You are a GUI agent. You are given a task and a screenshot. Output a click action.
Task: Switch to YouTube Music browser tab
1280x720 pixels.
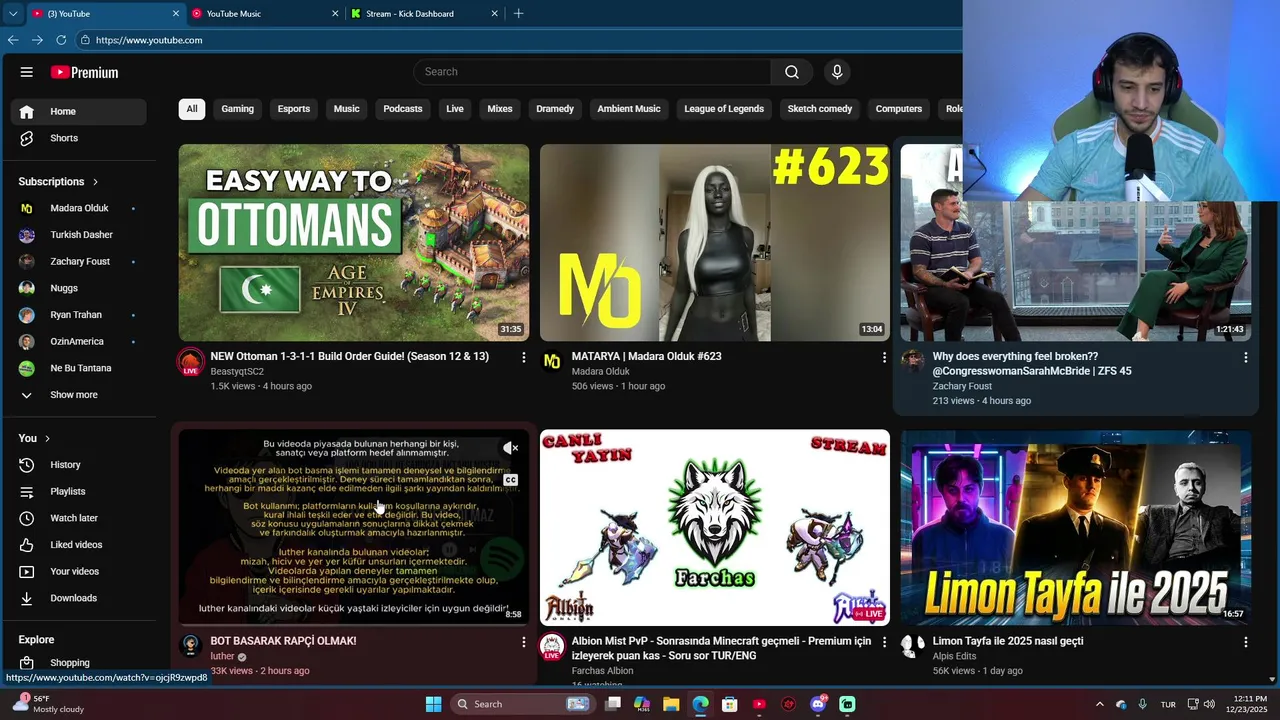tap(264, 14)
